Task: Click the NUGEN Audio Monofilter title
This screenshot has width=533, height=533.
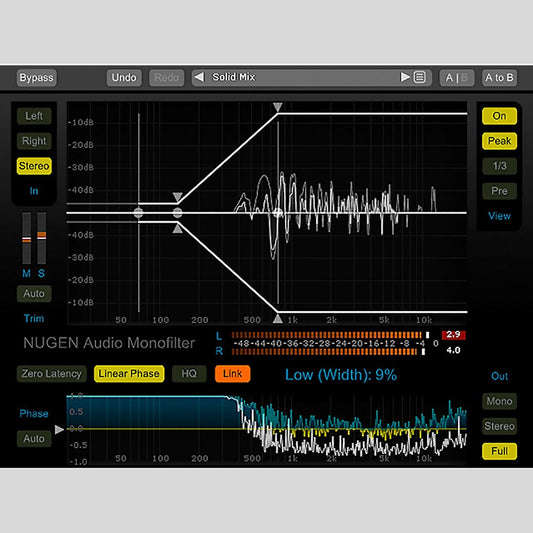Action: [x=109, y=343]
